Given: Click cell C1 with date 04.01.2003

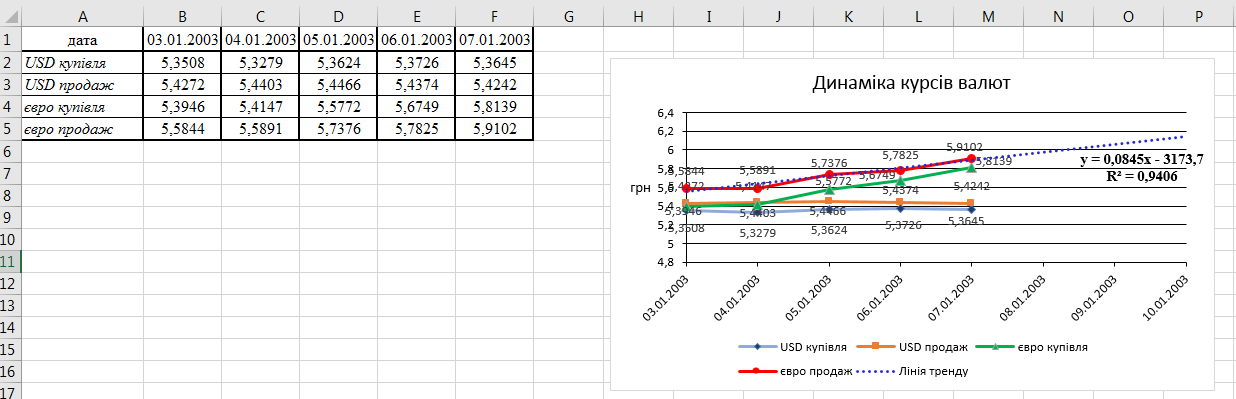Looking at the screenshot, I should click(x=260, y=40).
